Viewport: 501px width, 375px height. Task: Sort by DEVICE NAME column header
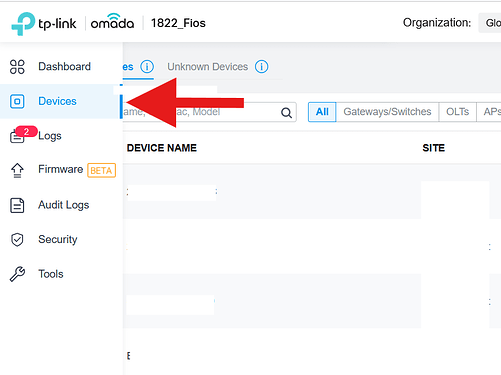coord(162,148)
